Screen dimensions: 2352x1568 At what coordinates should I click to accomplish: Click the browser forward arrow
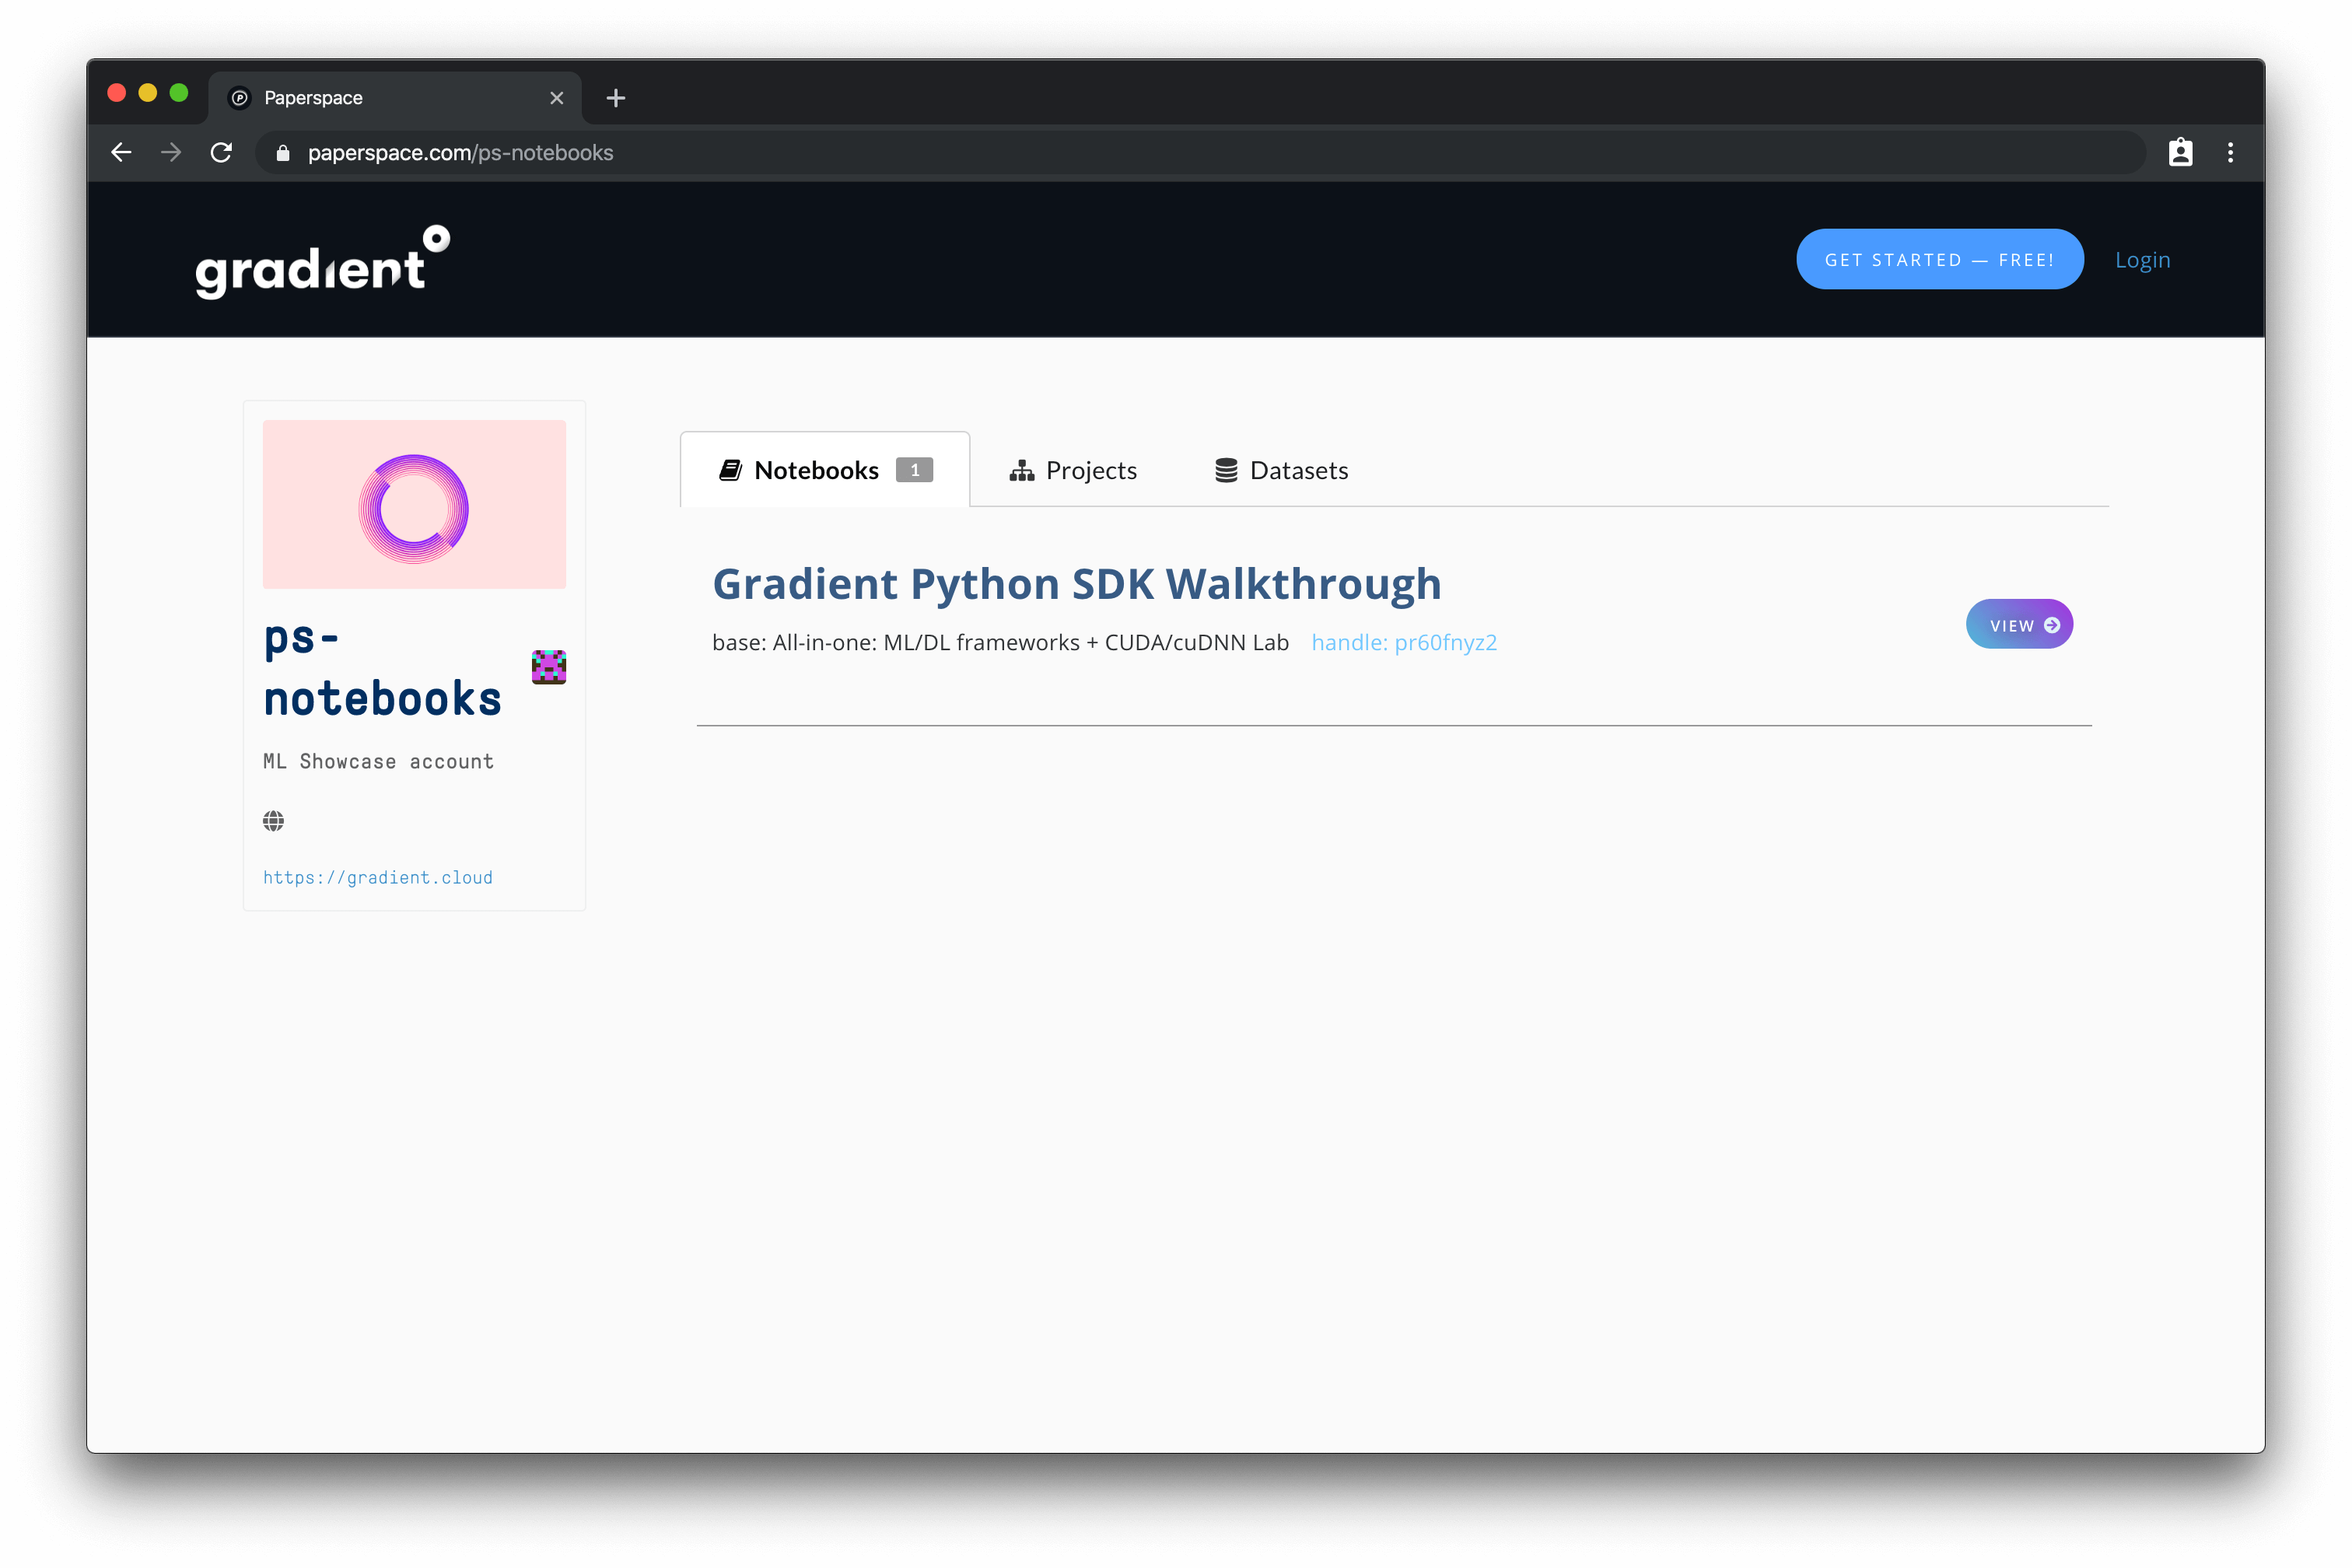tap(171, 152)
